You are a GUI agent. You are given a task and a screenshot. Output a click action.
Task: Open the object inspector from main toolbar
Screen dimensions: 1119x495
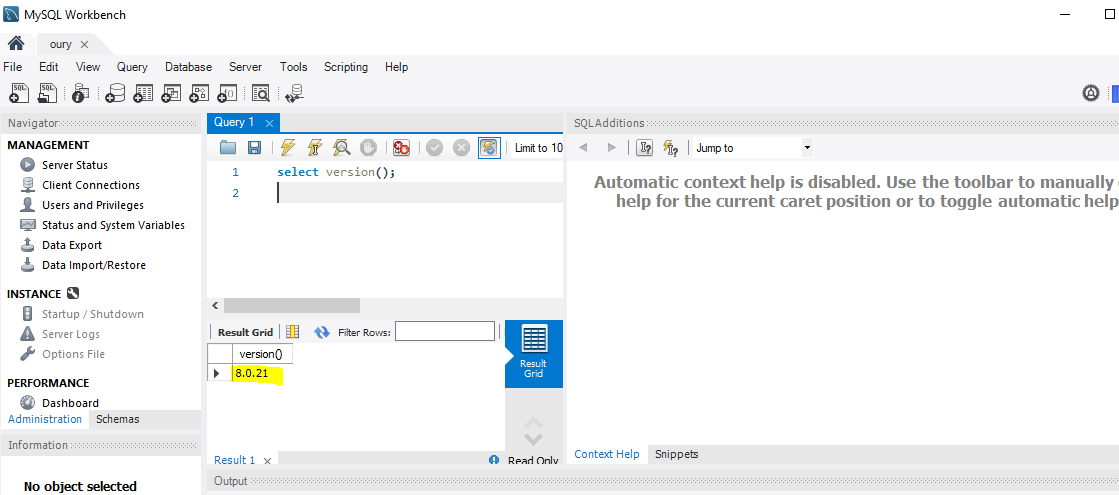pyautogui.click(x=81, y=92)
